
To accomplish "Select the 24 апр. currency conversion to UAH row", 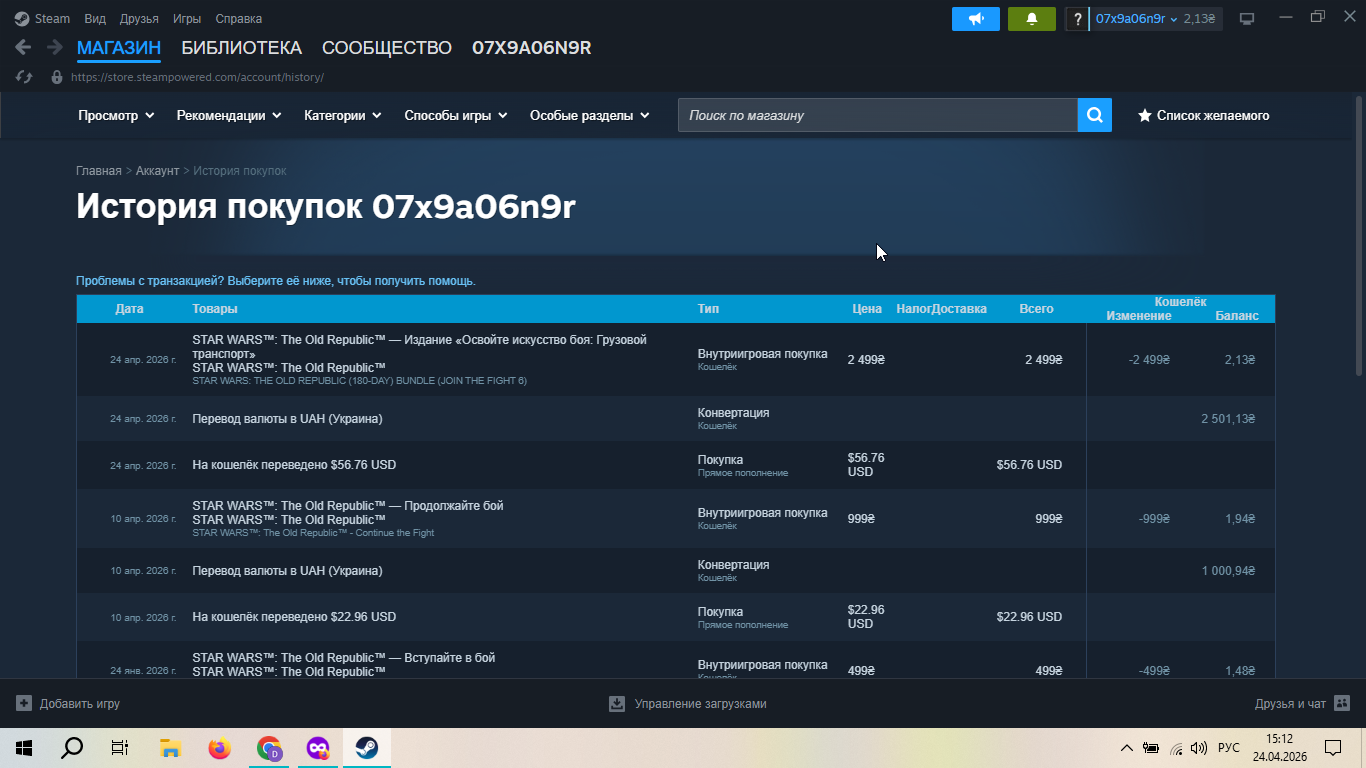I will click(x=676, y=419).
